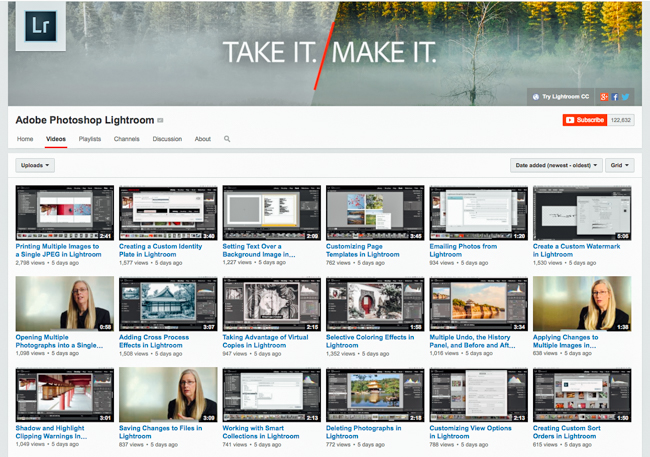Open the Facebook icon in banner
650x457 pixels.
tap(615, 97)
